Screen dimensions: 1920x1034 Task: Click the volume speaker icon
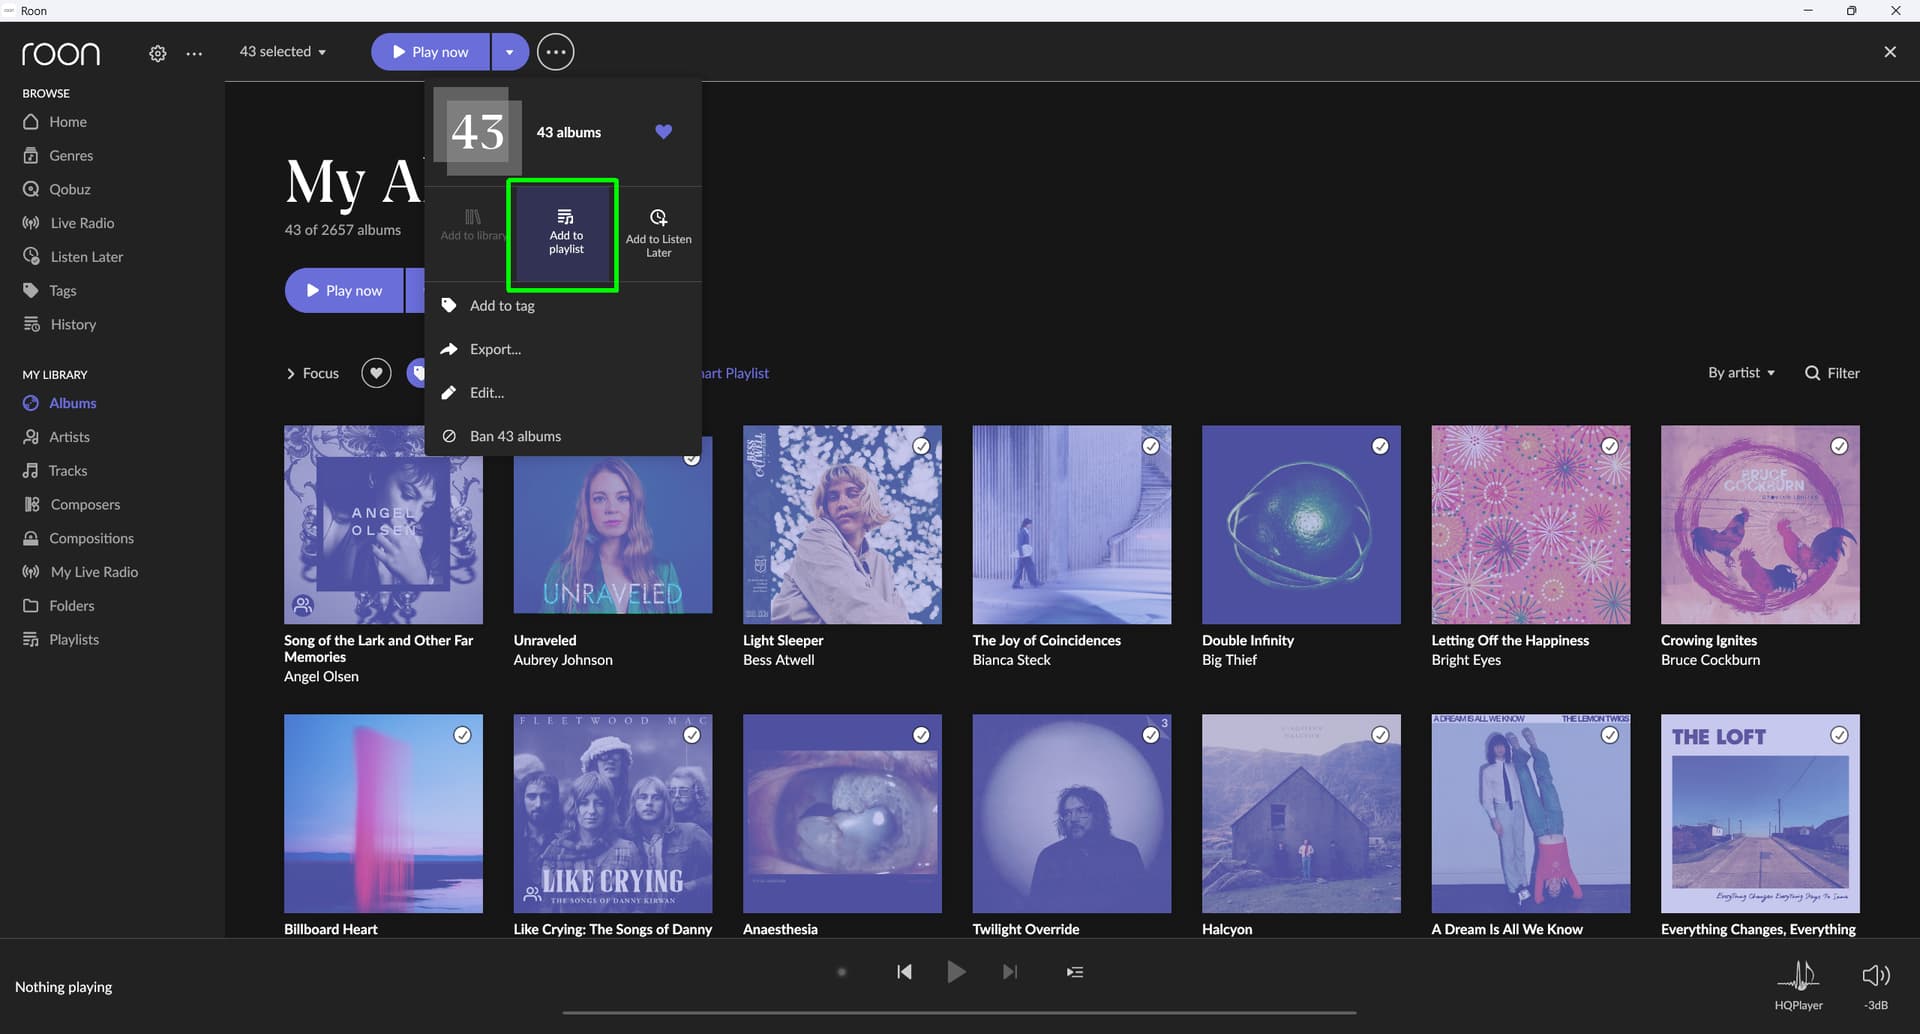1875,975
